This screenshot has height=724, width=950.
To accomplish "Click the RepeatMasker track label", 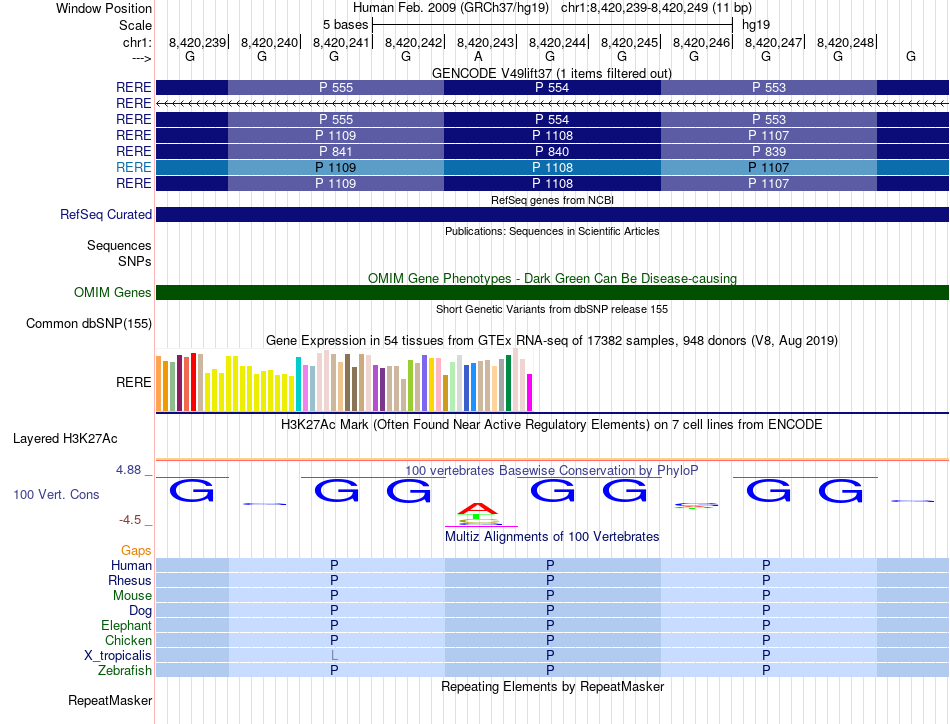I will [110, 700].
